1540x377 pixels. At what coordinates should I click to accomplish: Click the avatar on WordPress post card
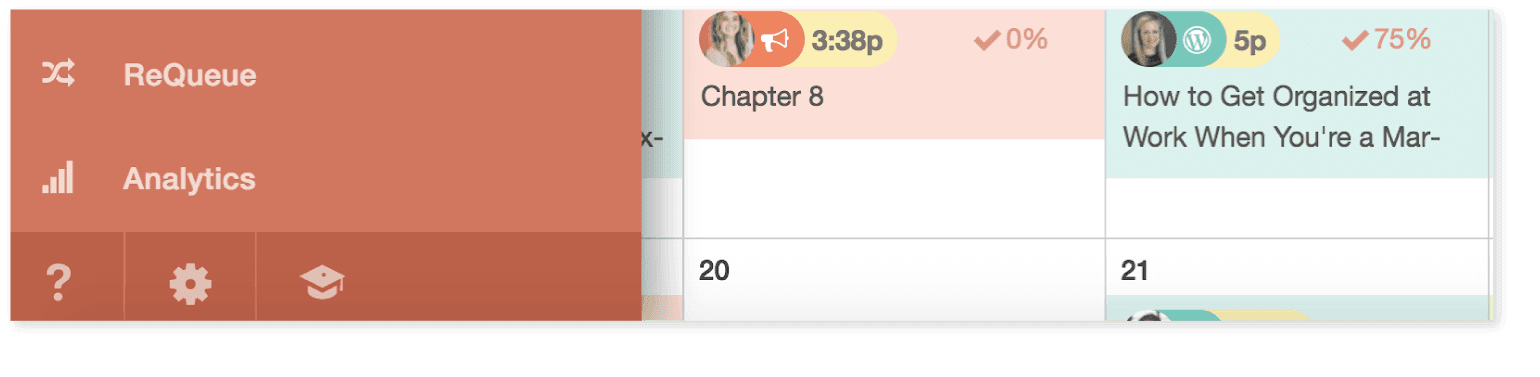(1149, 40)
